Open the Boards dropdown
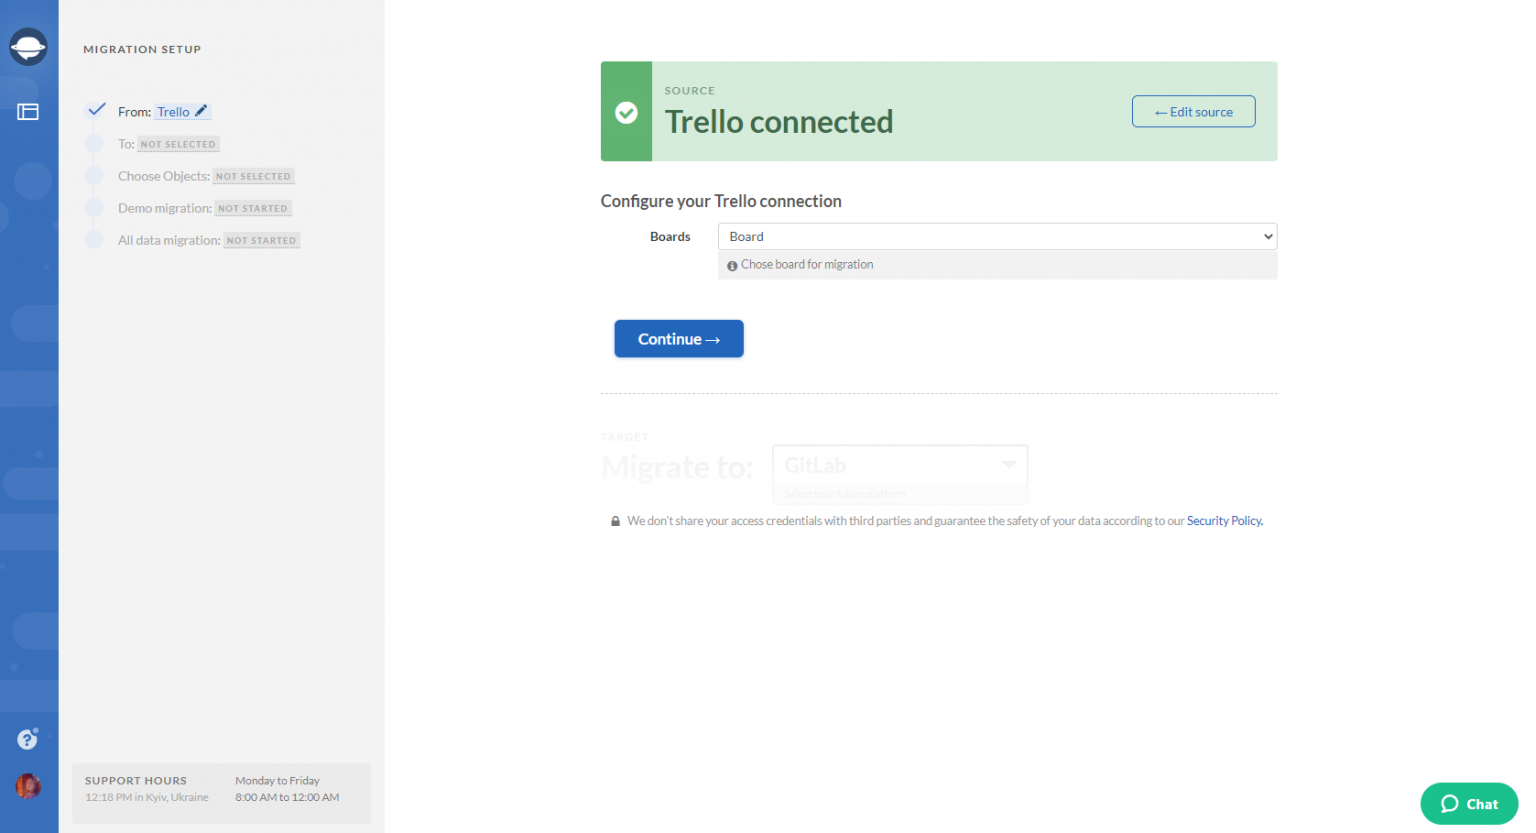The image size is (1536, 833). pyautogui.click(x=996, y=237)
